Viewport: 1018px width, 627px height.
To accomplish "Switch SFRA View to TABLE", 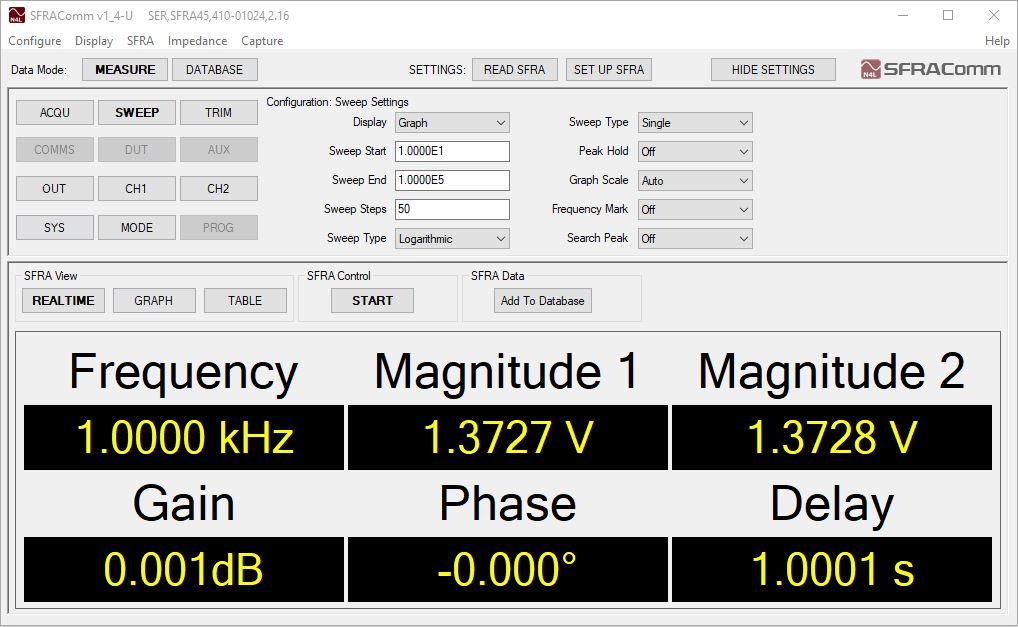I will pyautogui.click(x=245, y=300).
